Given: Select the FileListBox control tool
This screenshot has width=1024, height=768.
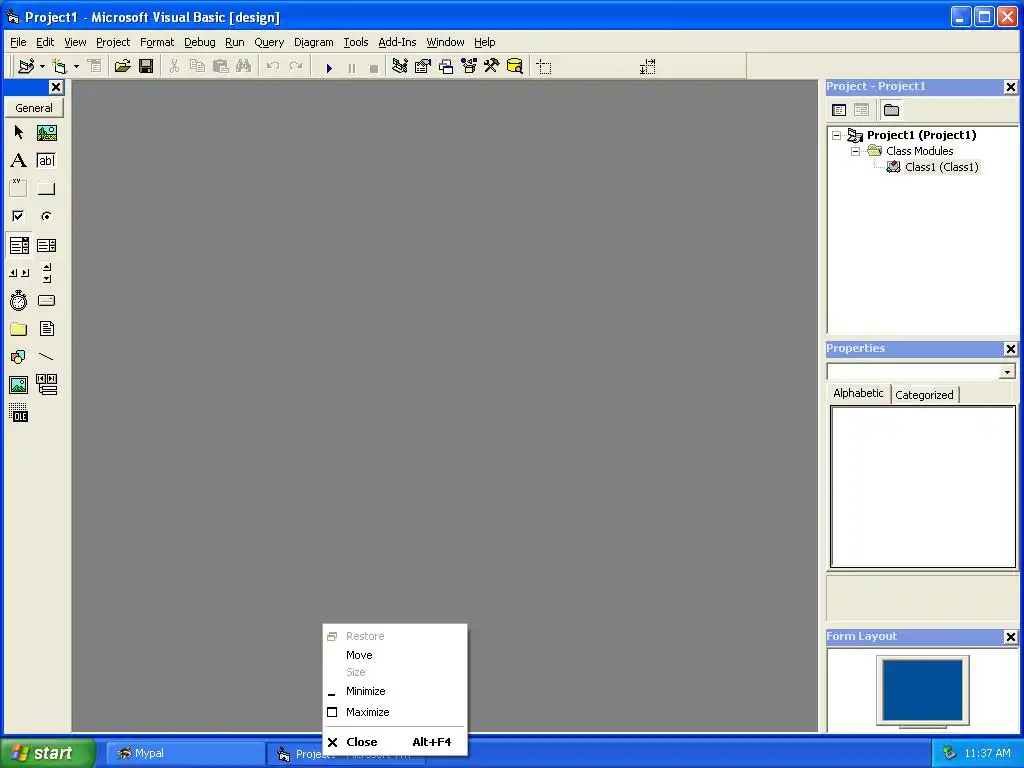Looking at the screenshot, I should coord(46,329).
